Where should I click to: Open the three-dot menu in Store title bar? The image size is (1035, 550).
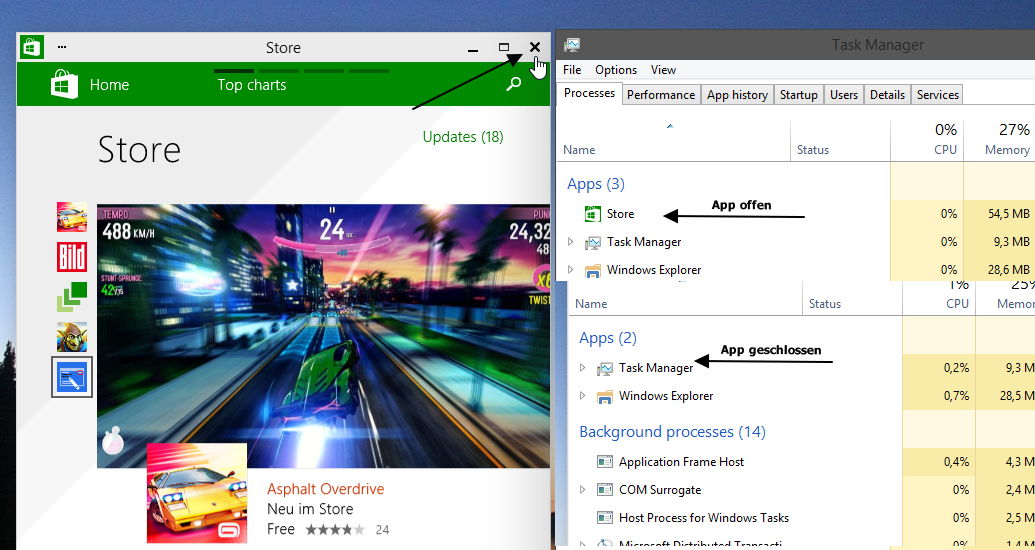click(x=61, y=47)
